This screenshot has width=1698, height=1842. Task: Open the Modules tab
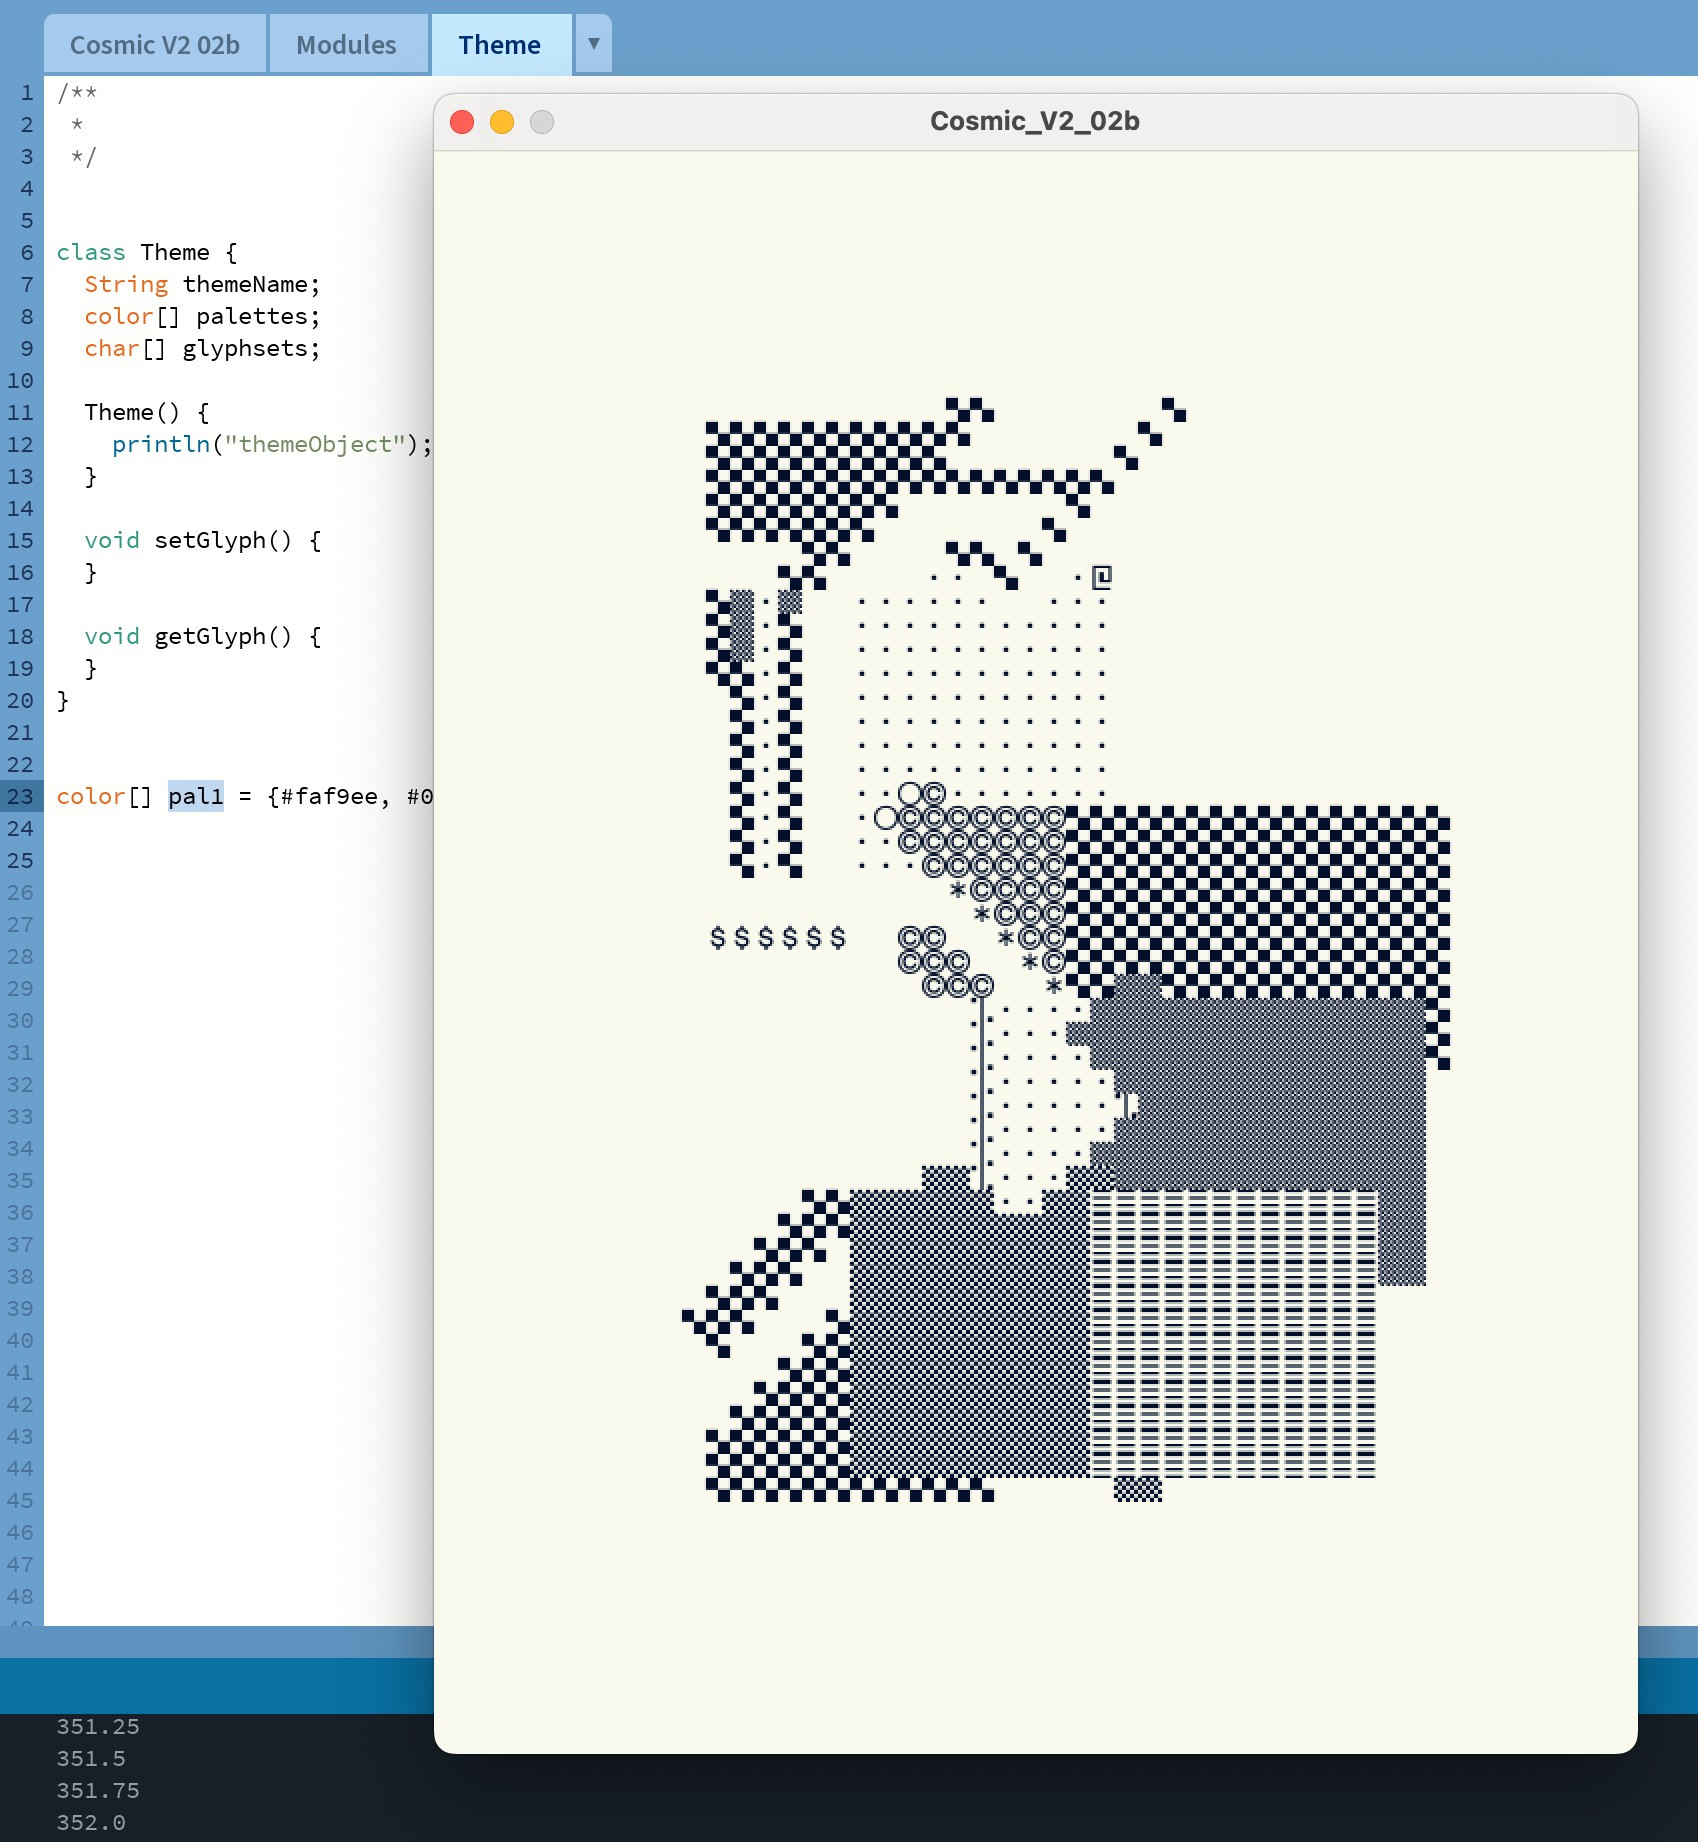click(x=347, y=45)
